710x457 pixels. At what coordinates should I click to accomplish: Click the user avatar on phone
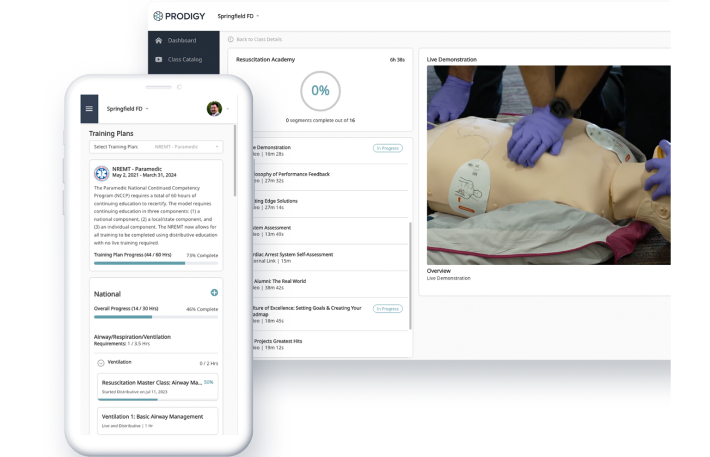pyautogui.click(x=214, y=109)
